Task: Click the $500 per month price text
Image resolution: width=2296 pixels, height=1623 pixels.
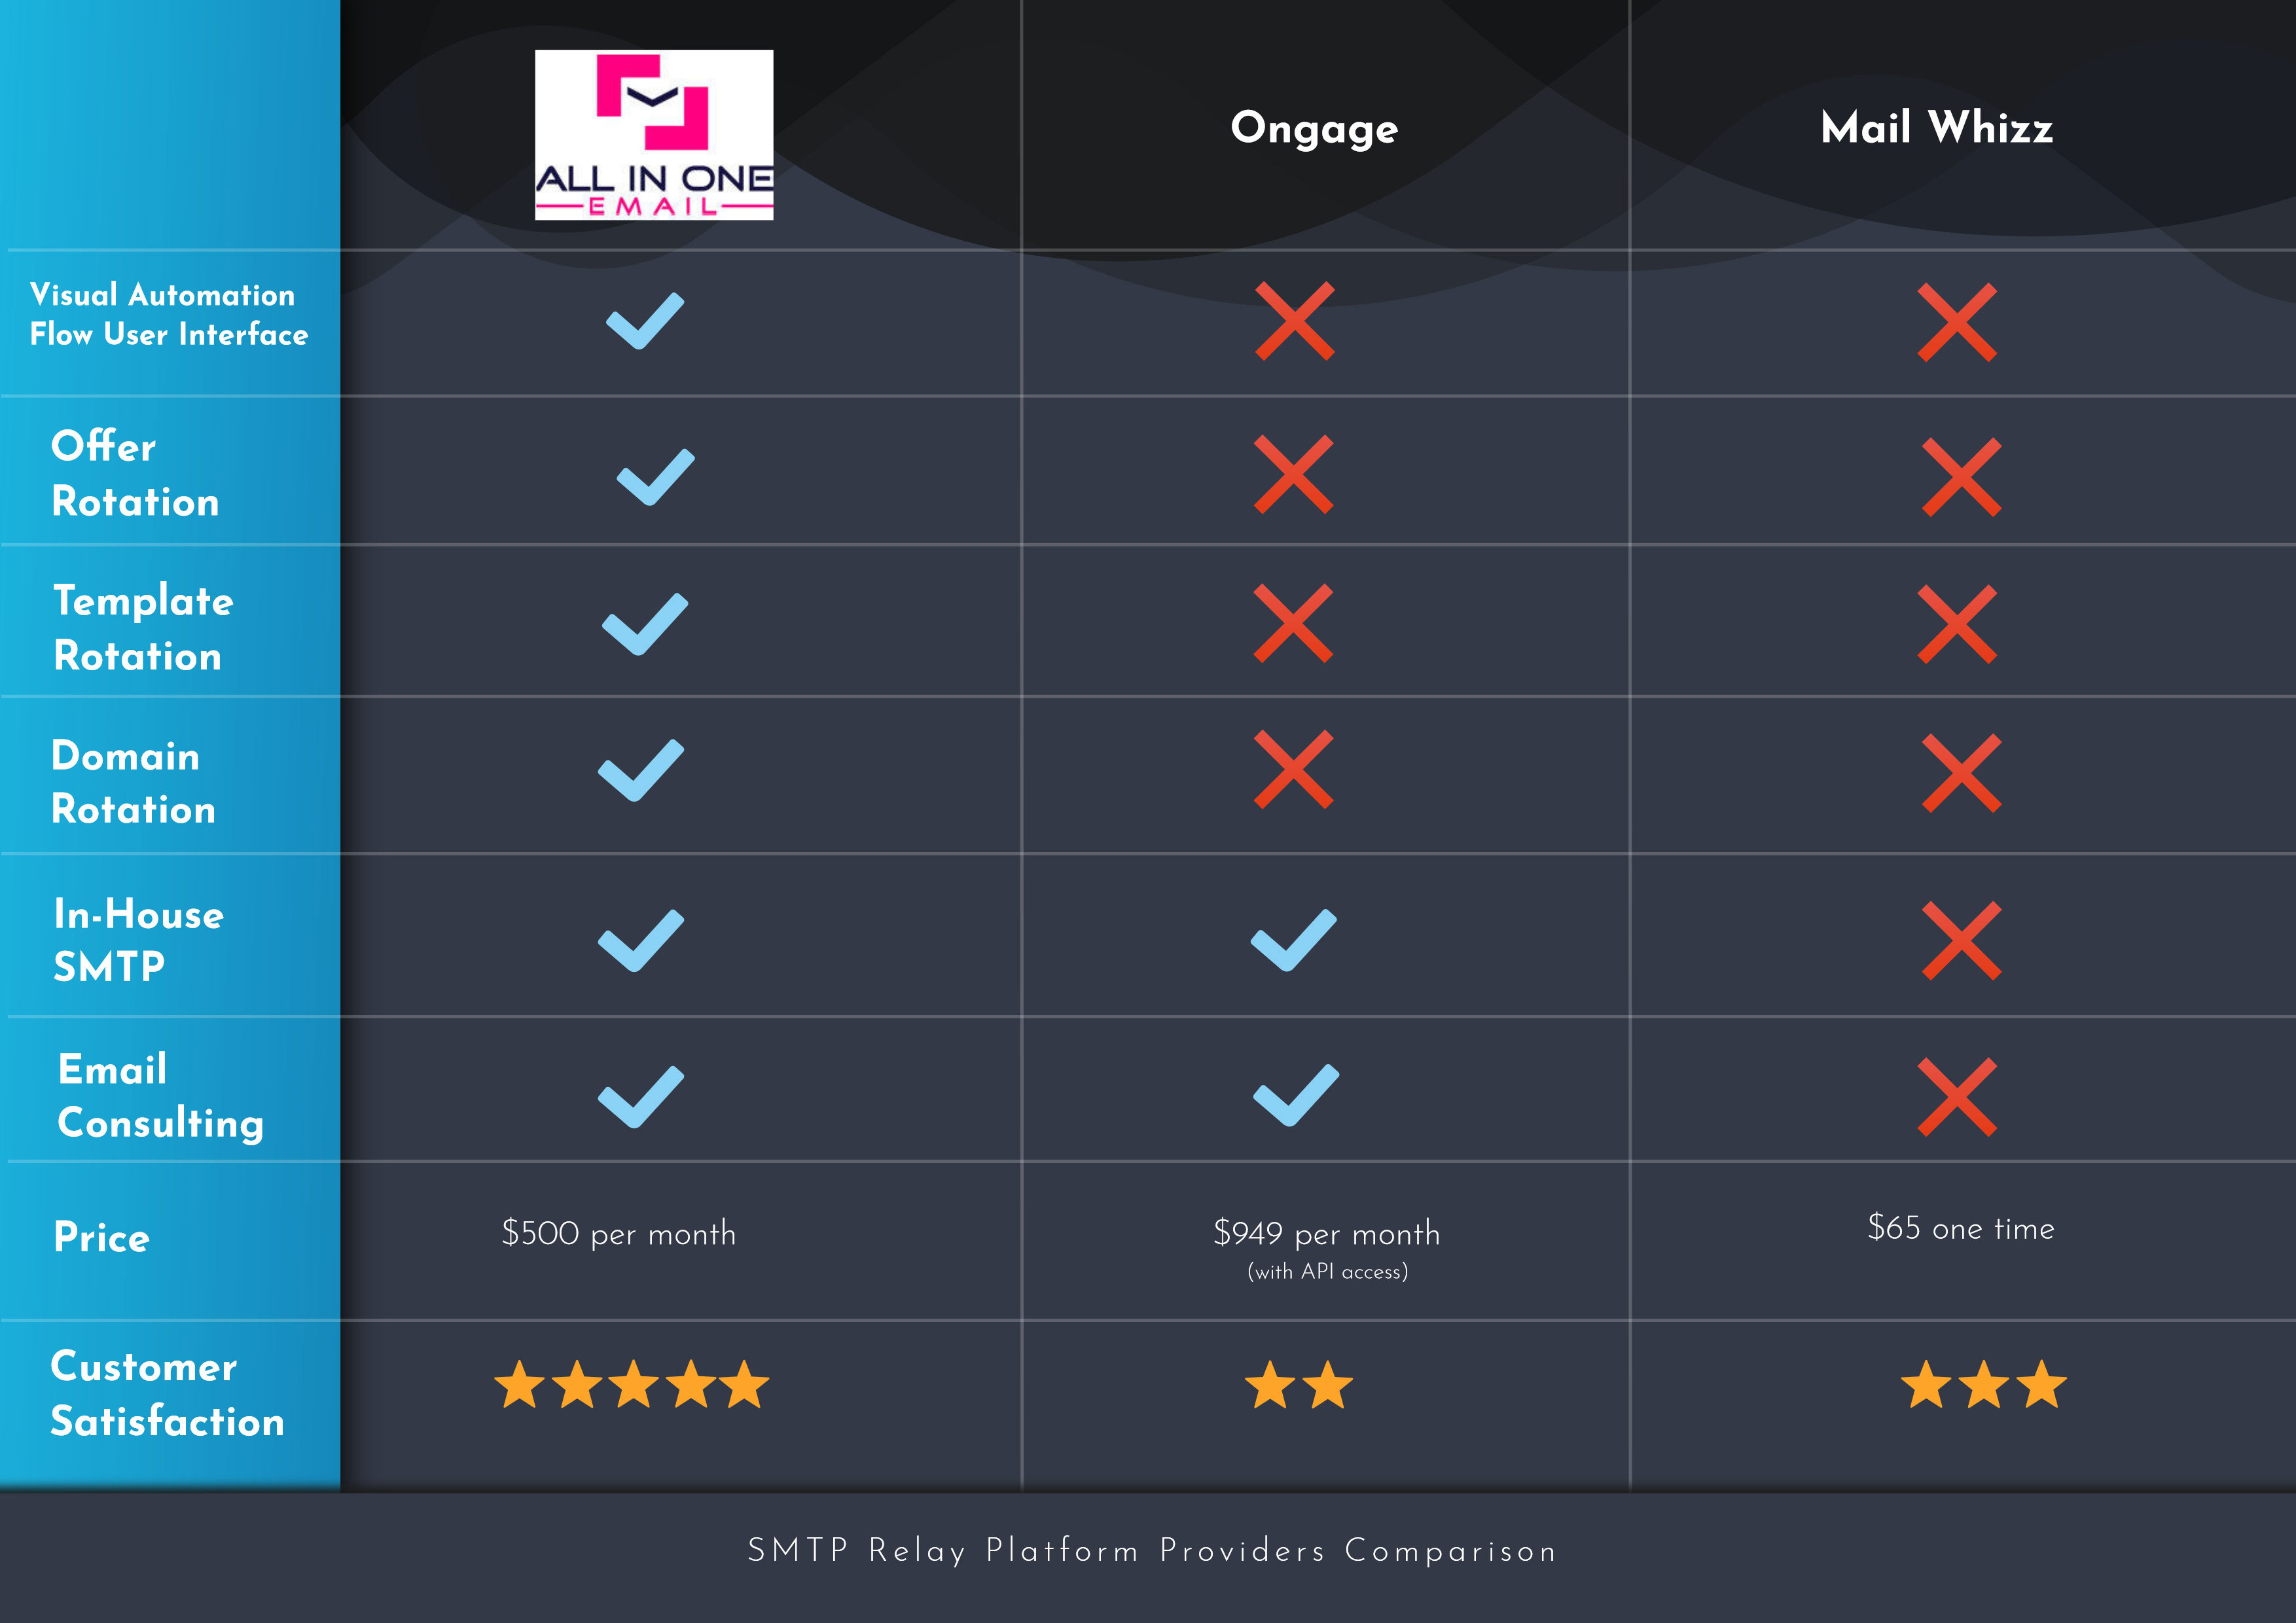Action: 619,1233
